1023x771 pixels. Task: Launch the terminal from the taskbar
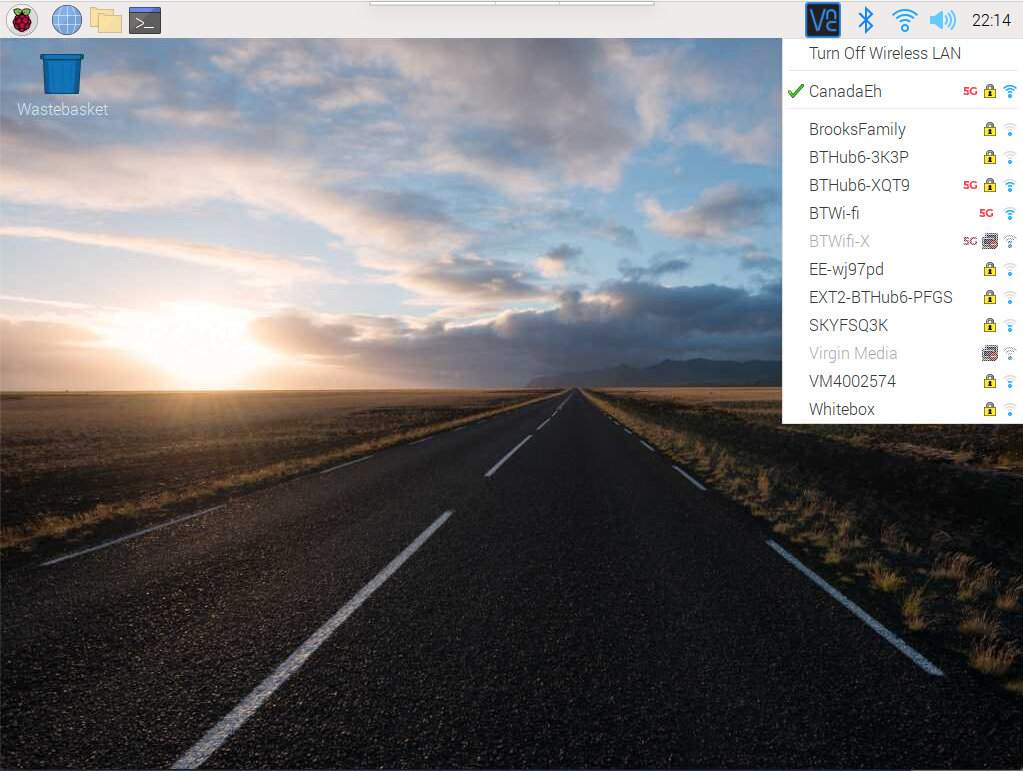(x=145, y=20)
